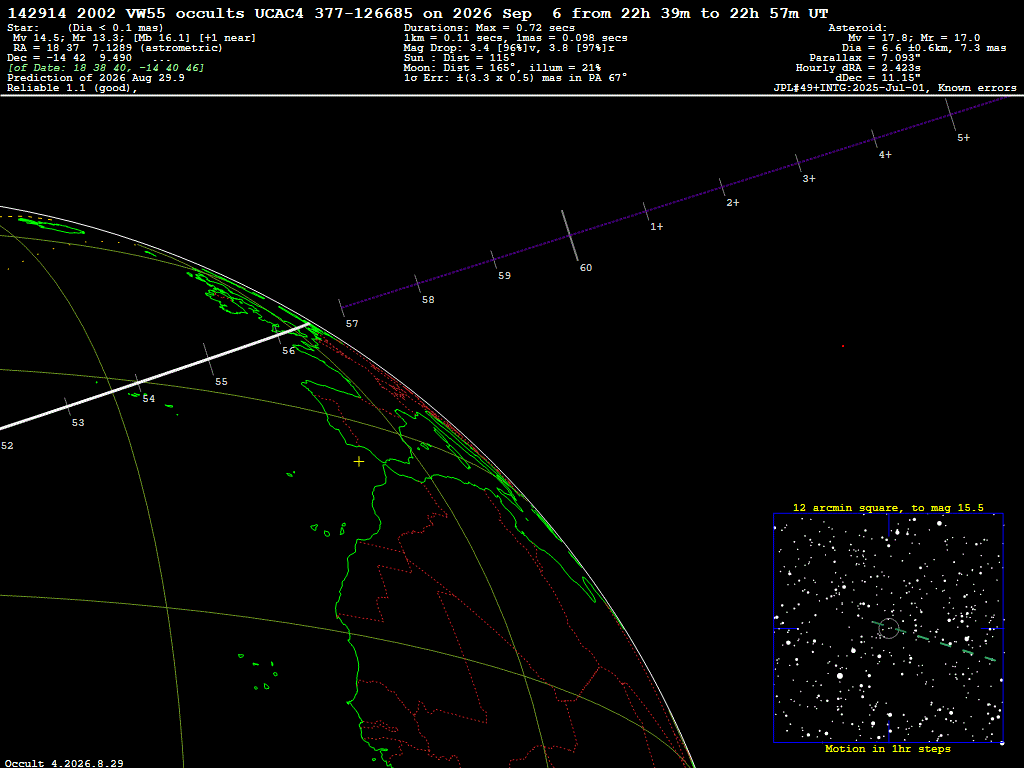
Task: Click tick 55 on white shadow path
Action: coord(208,359)
